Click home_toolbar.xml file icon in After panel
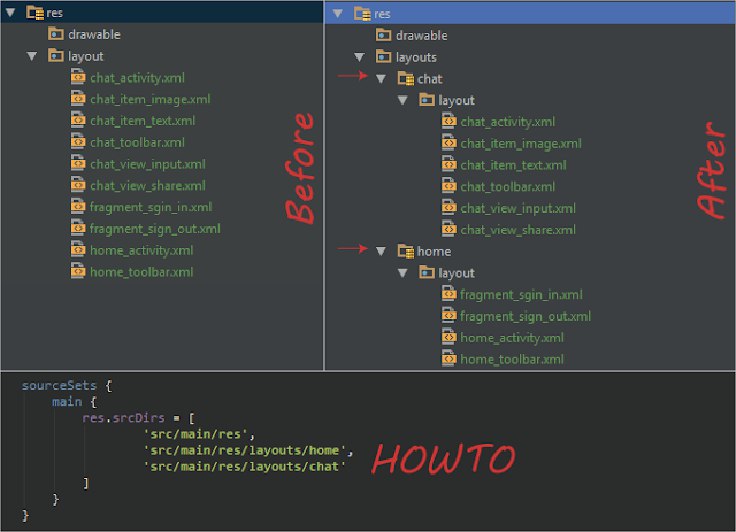 (x=449, y=358)
